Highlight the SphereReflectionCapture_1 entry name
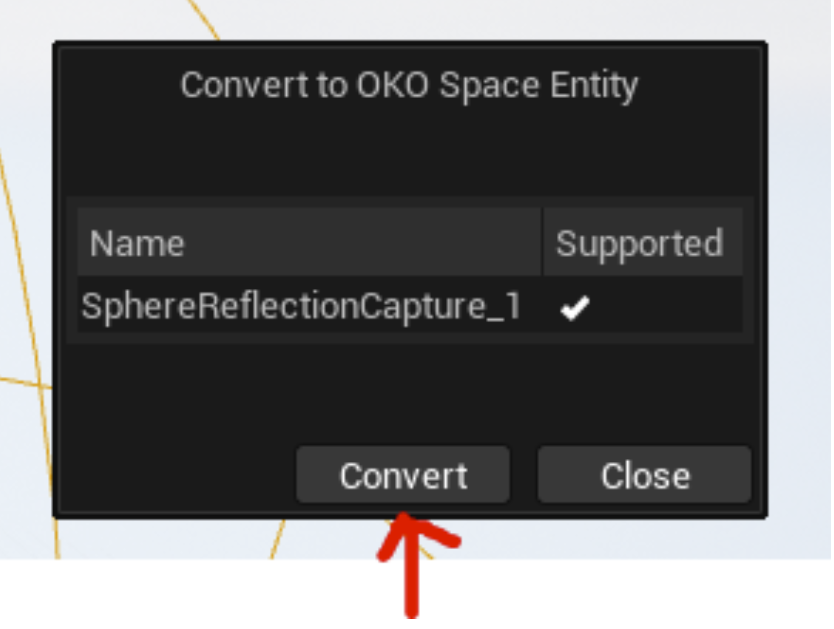The image size is (834, 629). pos(300,306)
